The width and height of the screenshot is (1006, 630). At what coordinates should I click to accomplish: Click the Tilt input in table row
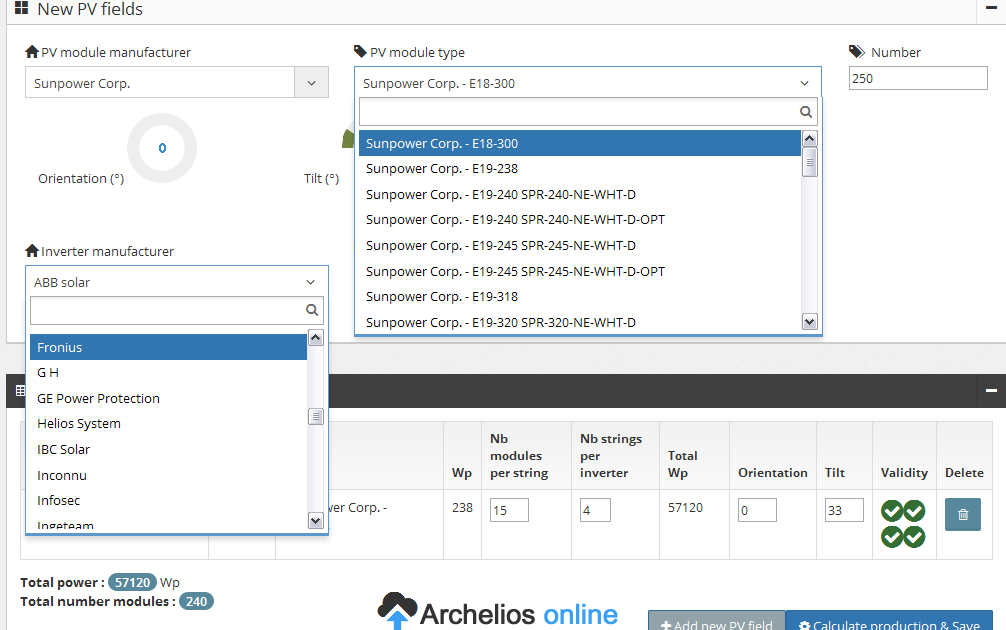(844, 510)
